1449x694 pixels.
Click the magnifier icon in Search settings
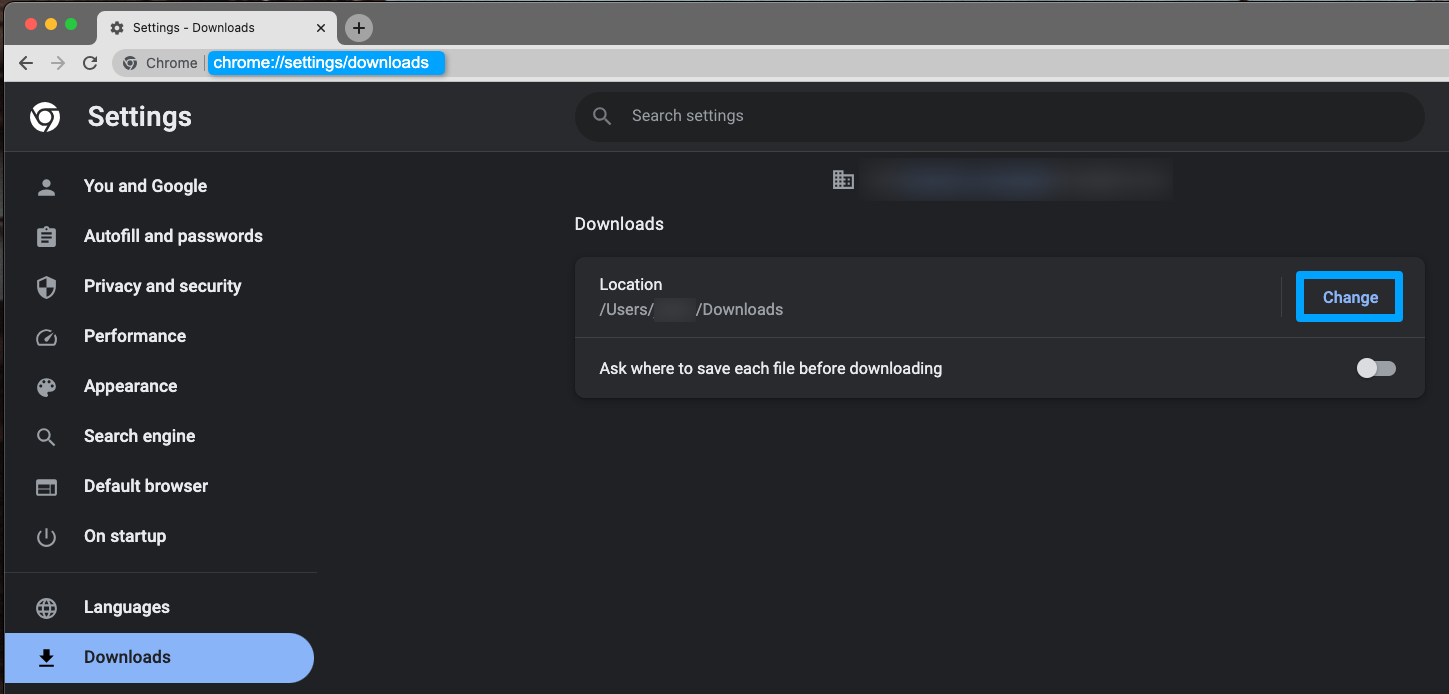coord(602,116)
